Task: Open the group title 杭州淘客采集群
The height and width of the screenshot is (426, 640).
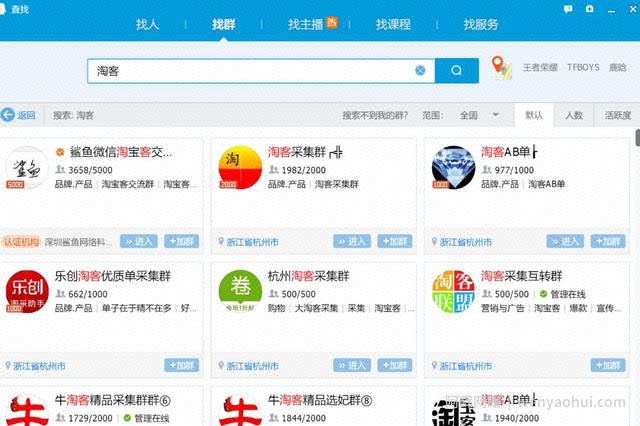Action: pyautogui.click(x=309, y=276)
